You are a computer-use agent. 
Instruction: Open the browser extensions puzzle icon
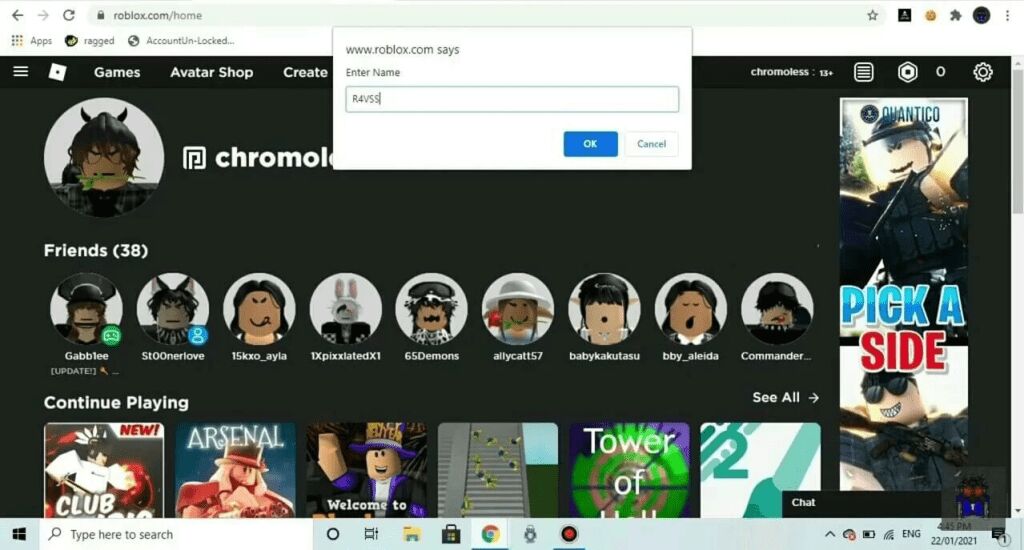click(x=956, y=15)
